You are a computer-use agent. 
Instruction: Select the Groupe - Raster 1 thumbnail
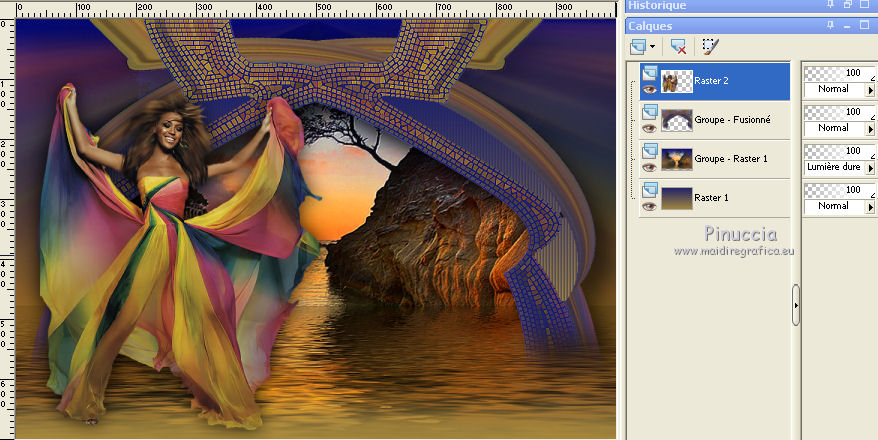(x=676, y=160)
